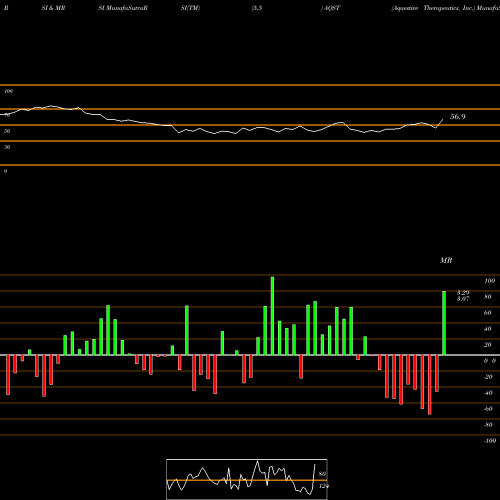Click the SI MunafaSutraR header text
This screenshot has width=500, height=500.
tap(123, 8)
